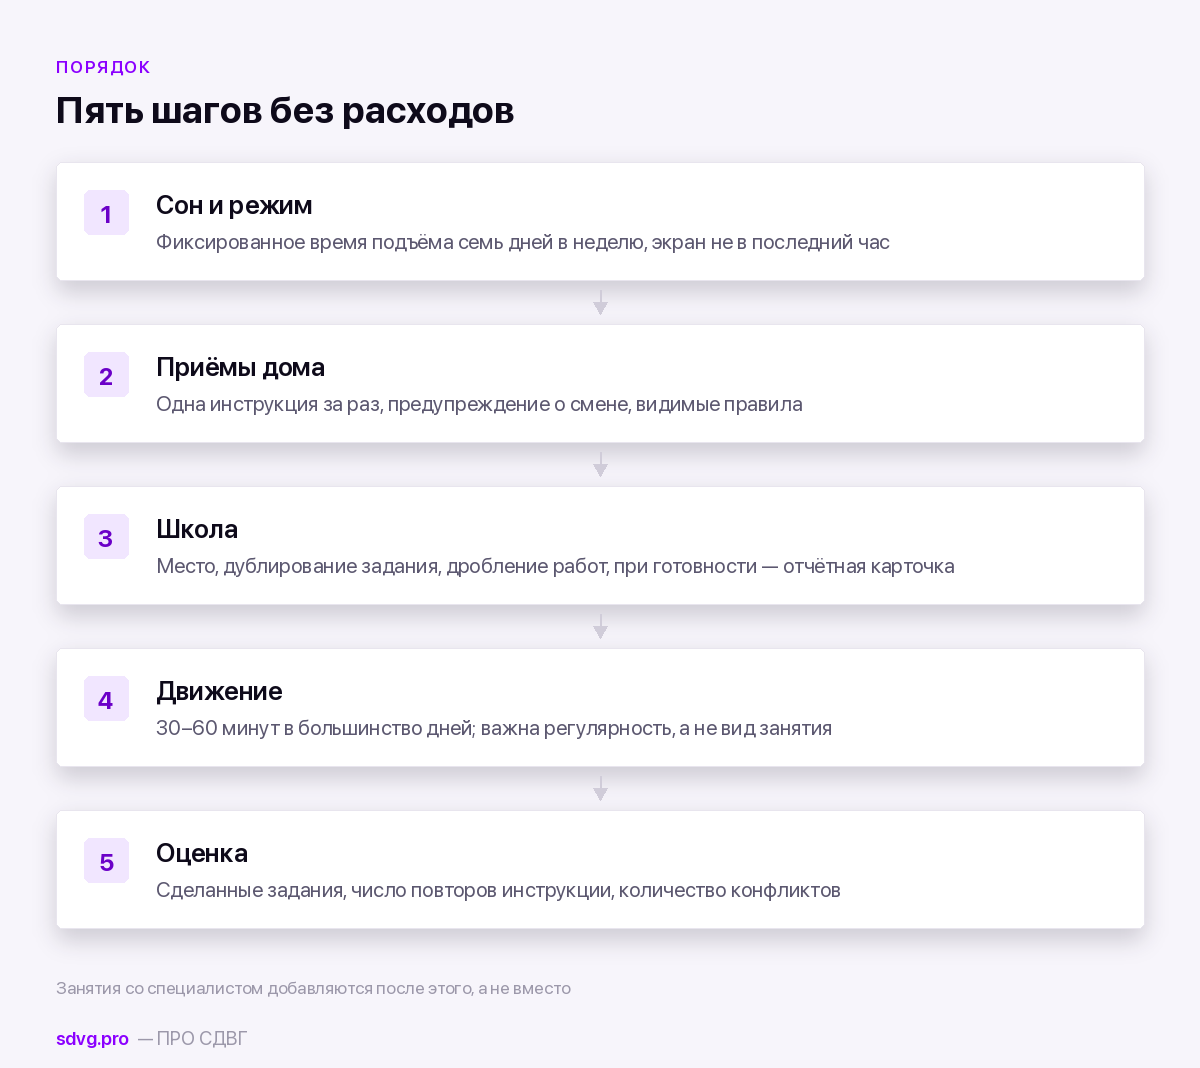Select the heading 'Сон и режим'
This screenshot has width=1200, height=1068.
pyautogui.click(x=234, y=205)
